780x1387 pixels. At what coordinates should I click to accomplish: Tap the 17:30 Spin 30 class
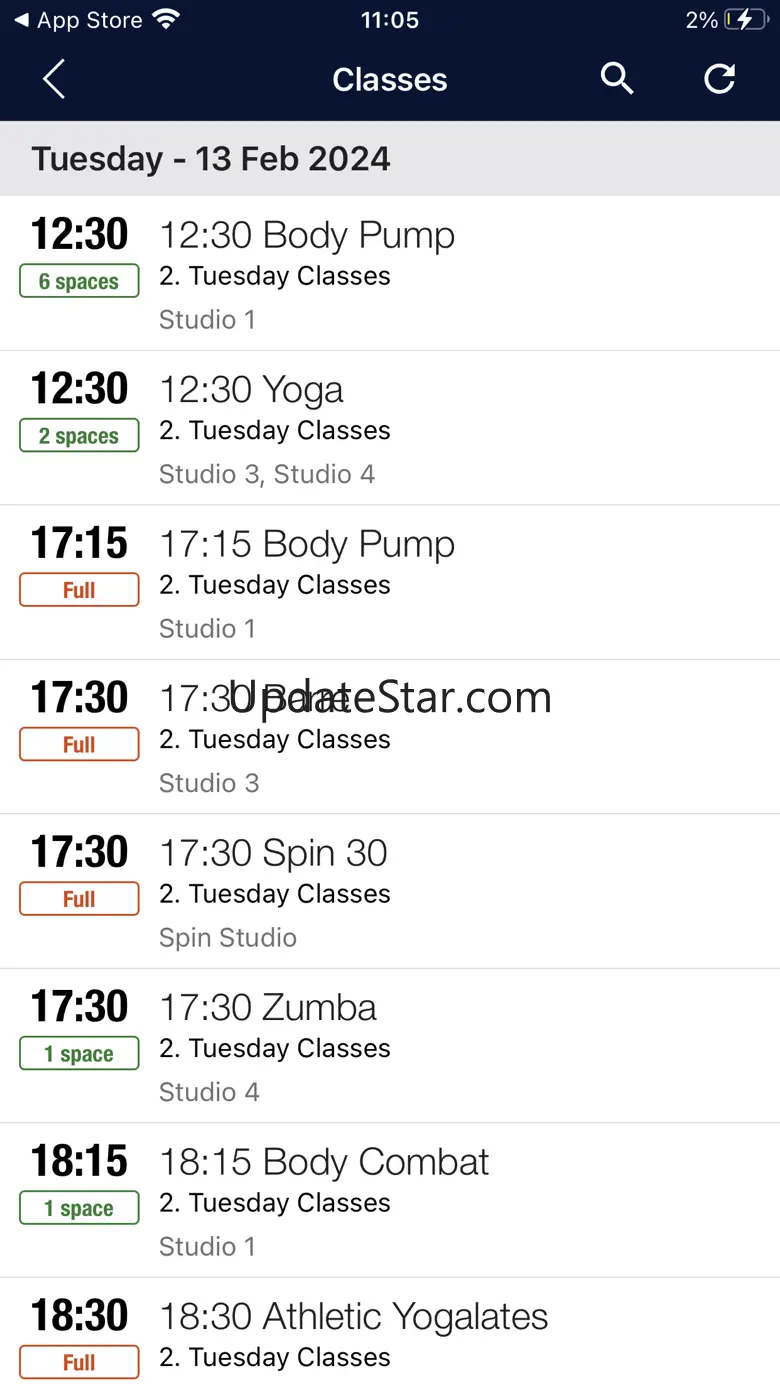[x=274, y=853]
